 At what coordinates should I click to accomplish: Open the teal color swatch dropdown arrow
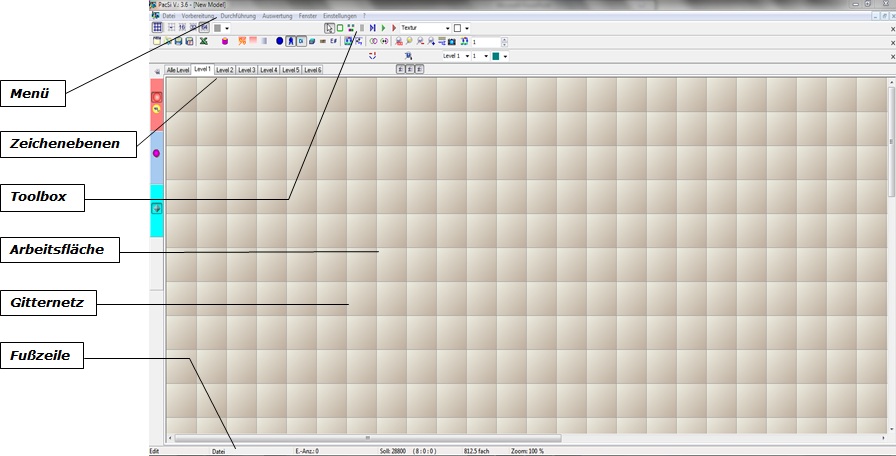click(x=505, y=57)
